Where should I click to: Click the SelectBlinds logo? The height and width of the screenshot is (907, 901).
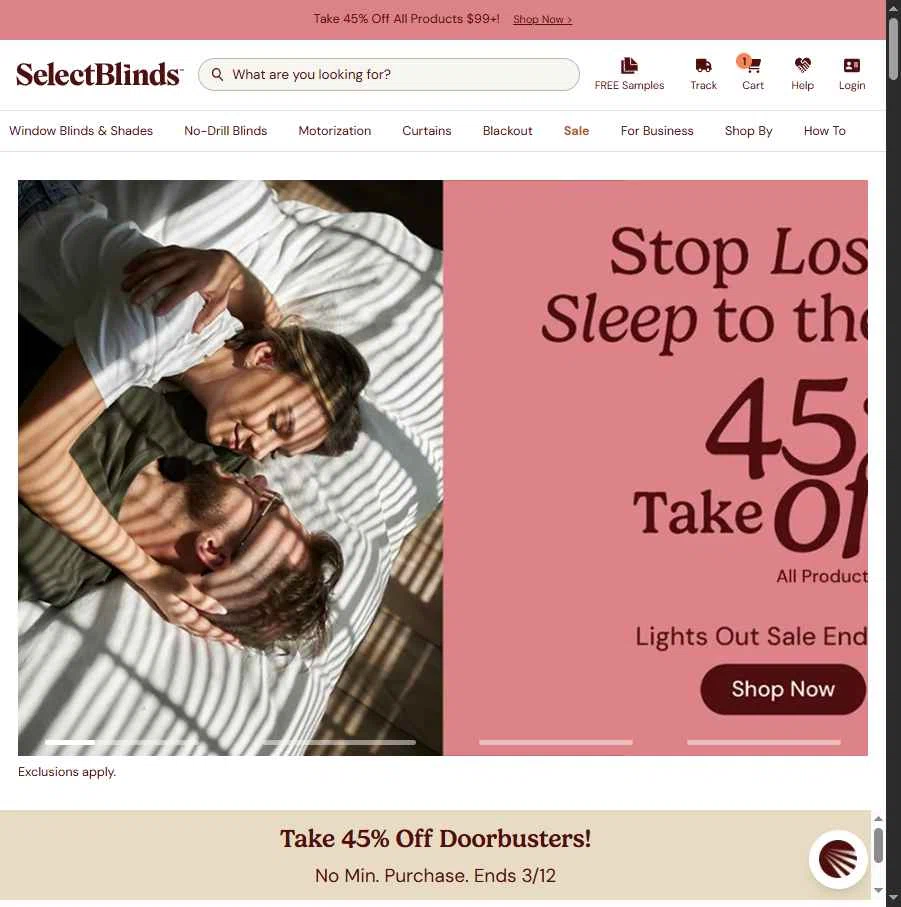(x=99, y=75)
